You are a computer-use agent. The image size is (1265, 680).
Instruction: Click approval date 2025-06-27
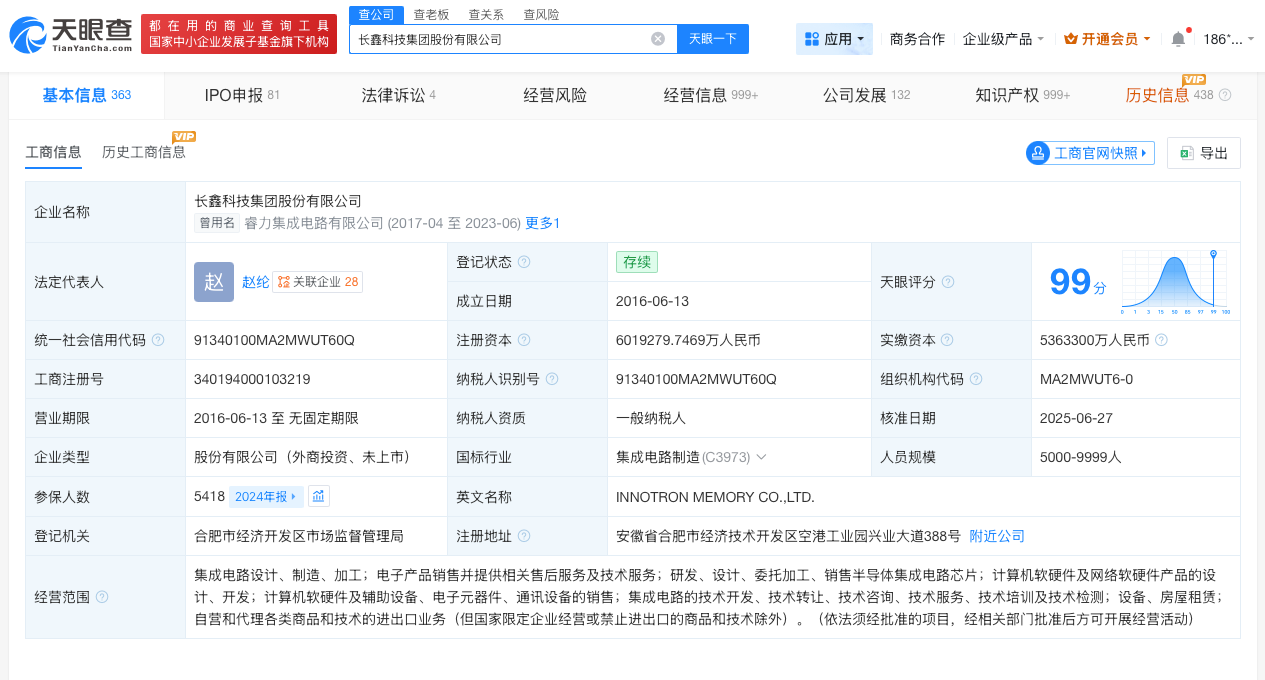click(x=1076, y=418)
